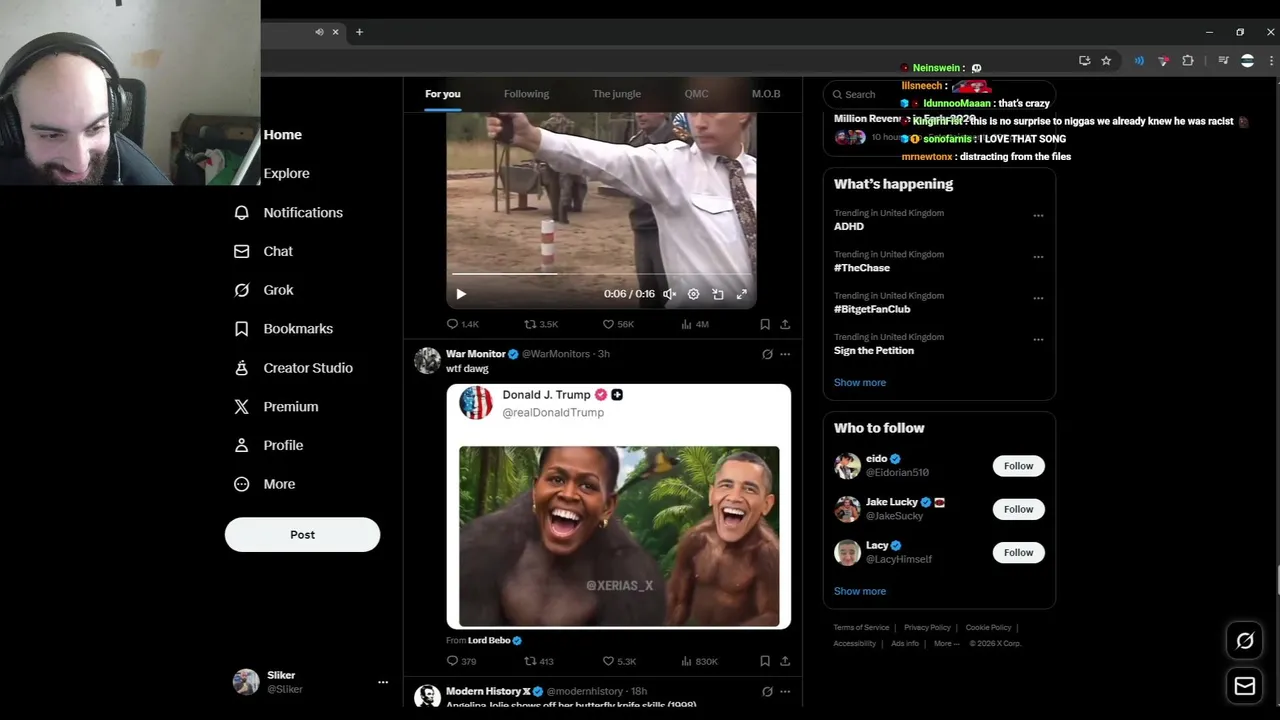The height and width of the screenshot is (720, 1280).
Task: Open the Lord Bebo source link
Action: (x=489, y=640)
